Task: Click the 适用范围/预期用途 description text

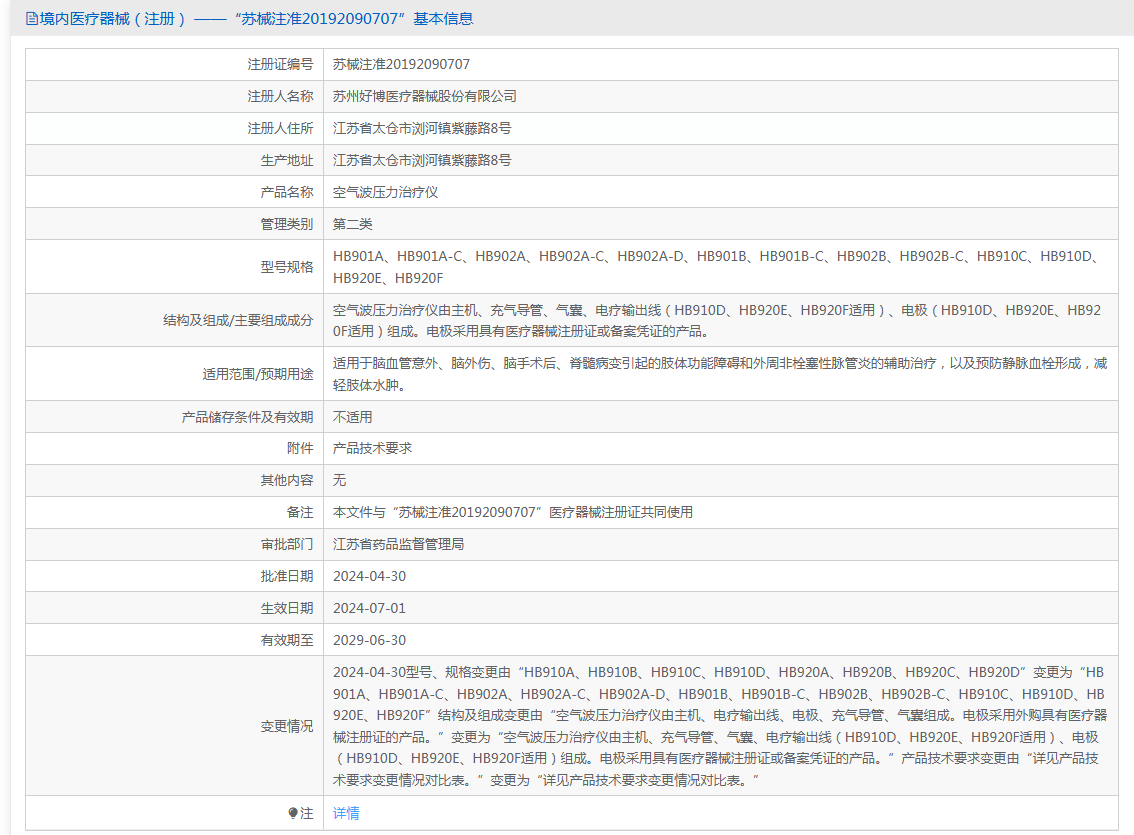Action: [x=719, y=374]
